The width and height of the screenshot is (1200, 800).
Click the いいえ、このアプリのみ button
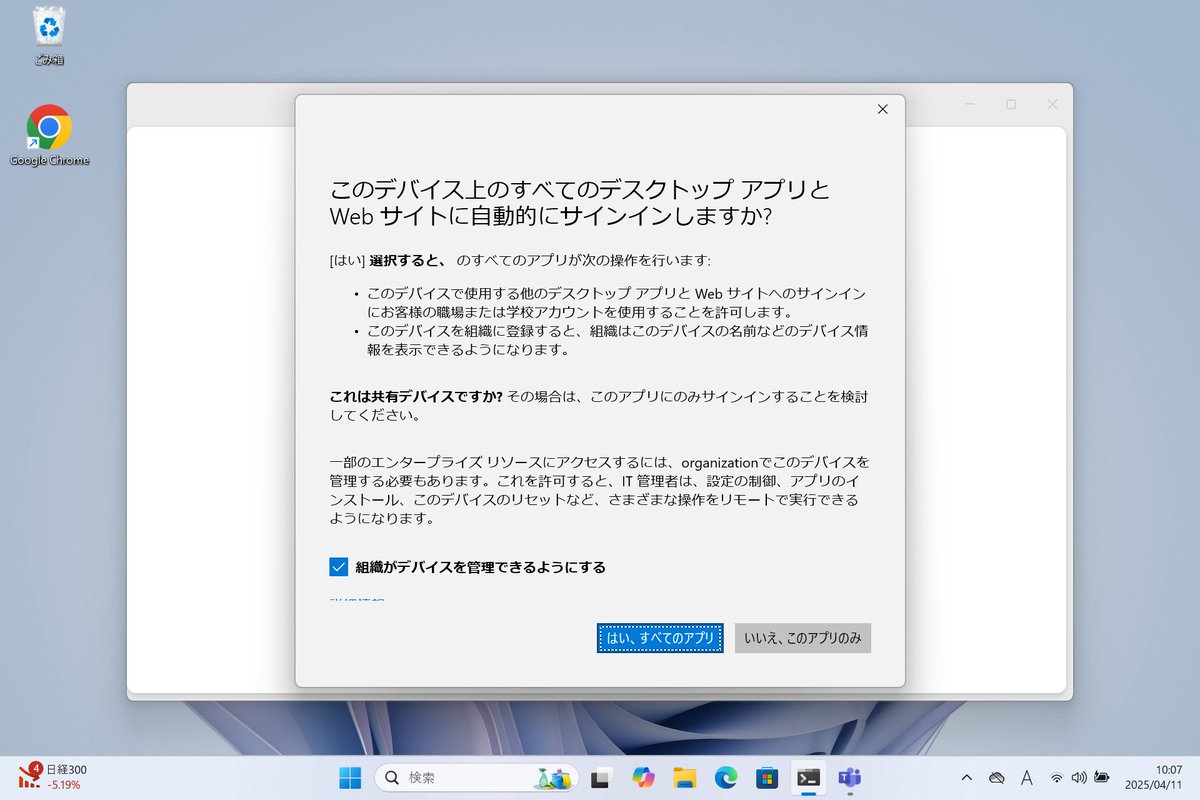point(803,638)
